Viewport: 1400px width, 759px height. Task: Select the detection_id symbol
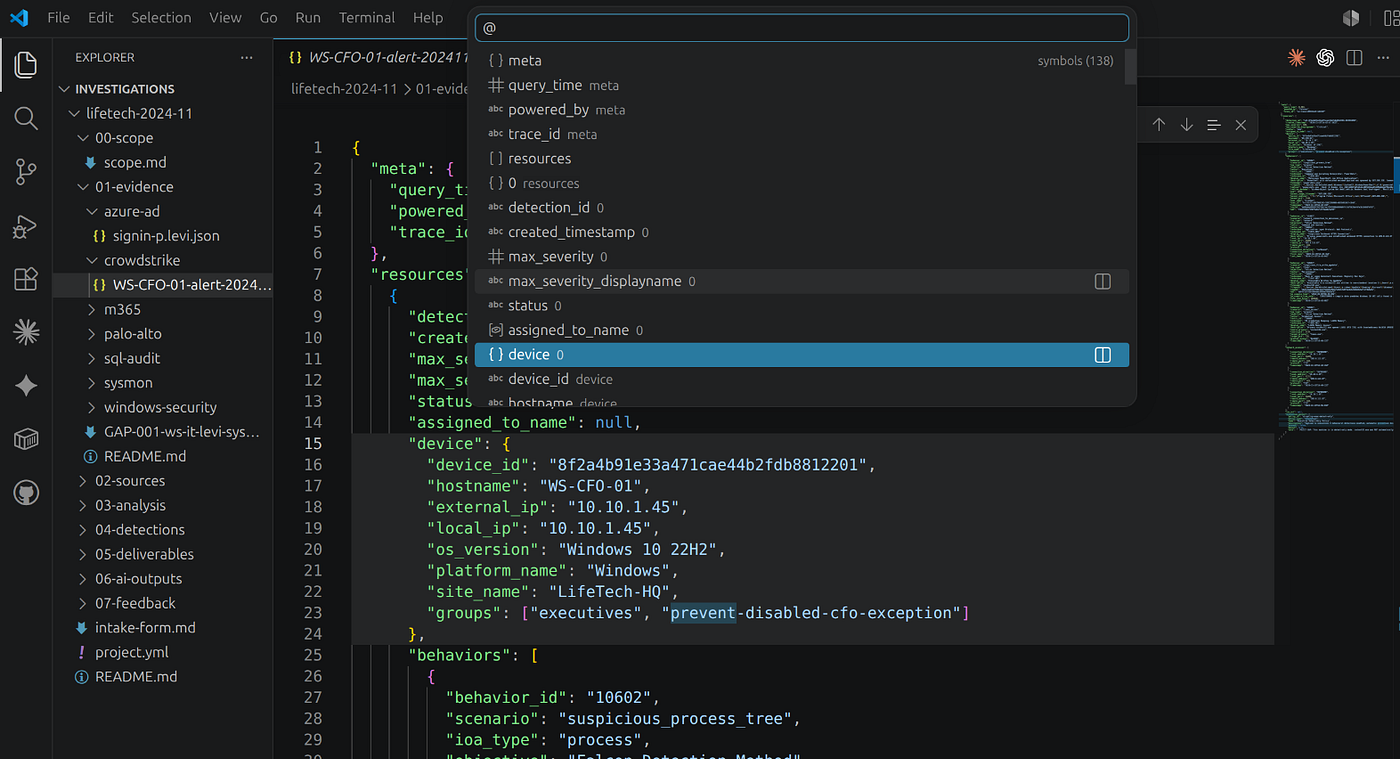[801, 208]
